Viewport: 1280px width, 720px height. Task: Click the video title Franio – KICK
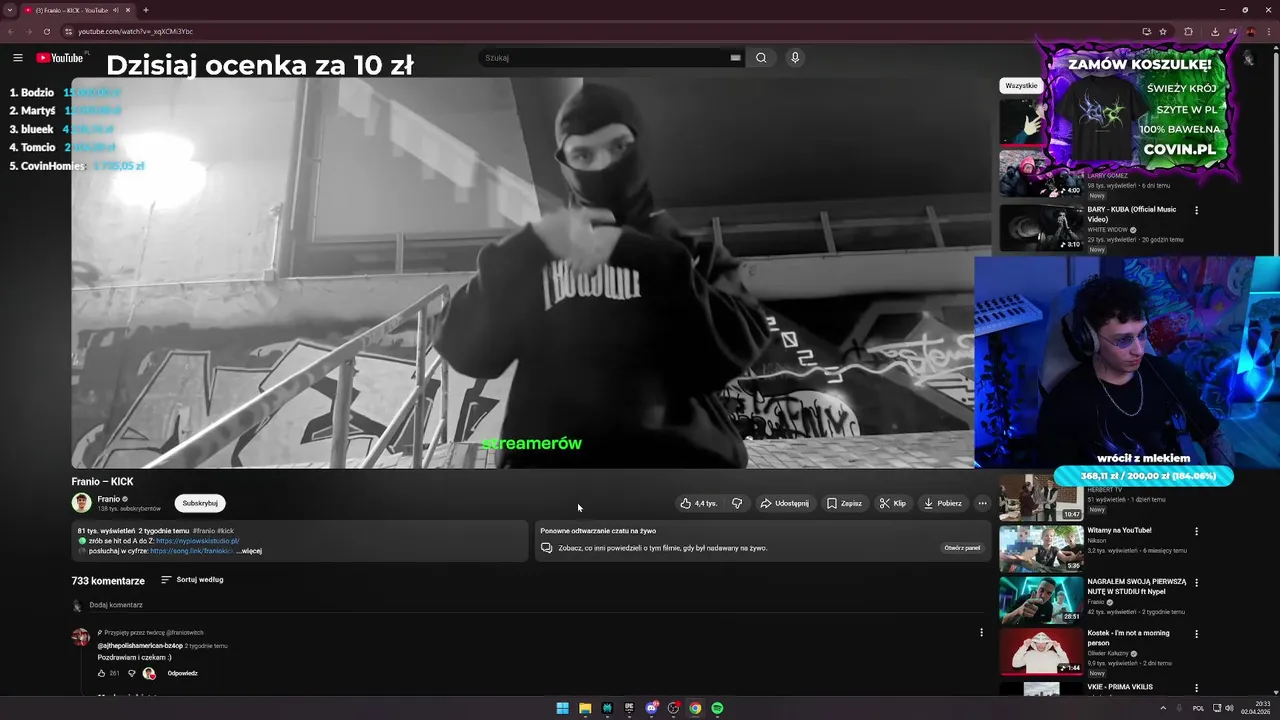[102, 482]
